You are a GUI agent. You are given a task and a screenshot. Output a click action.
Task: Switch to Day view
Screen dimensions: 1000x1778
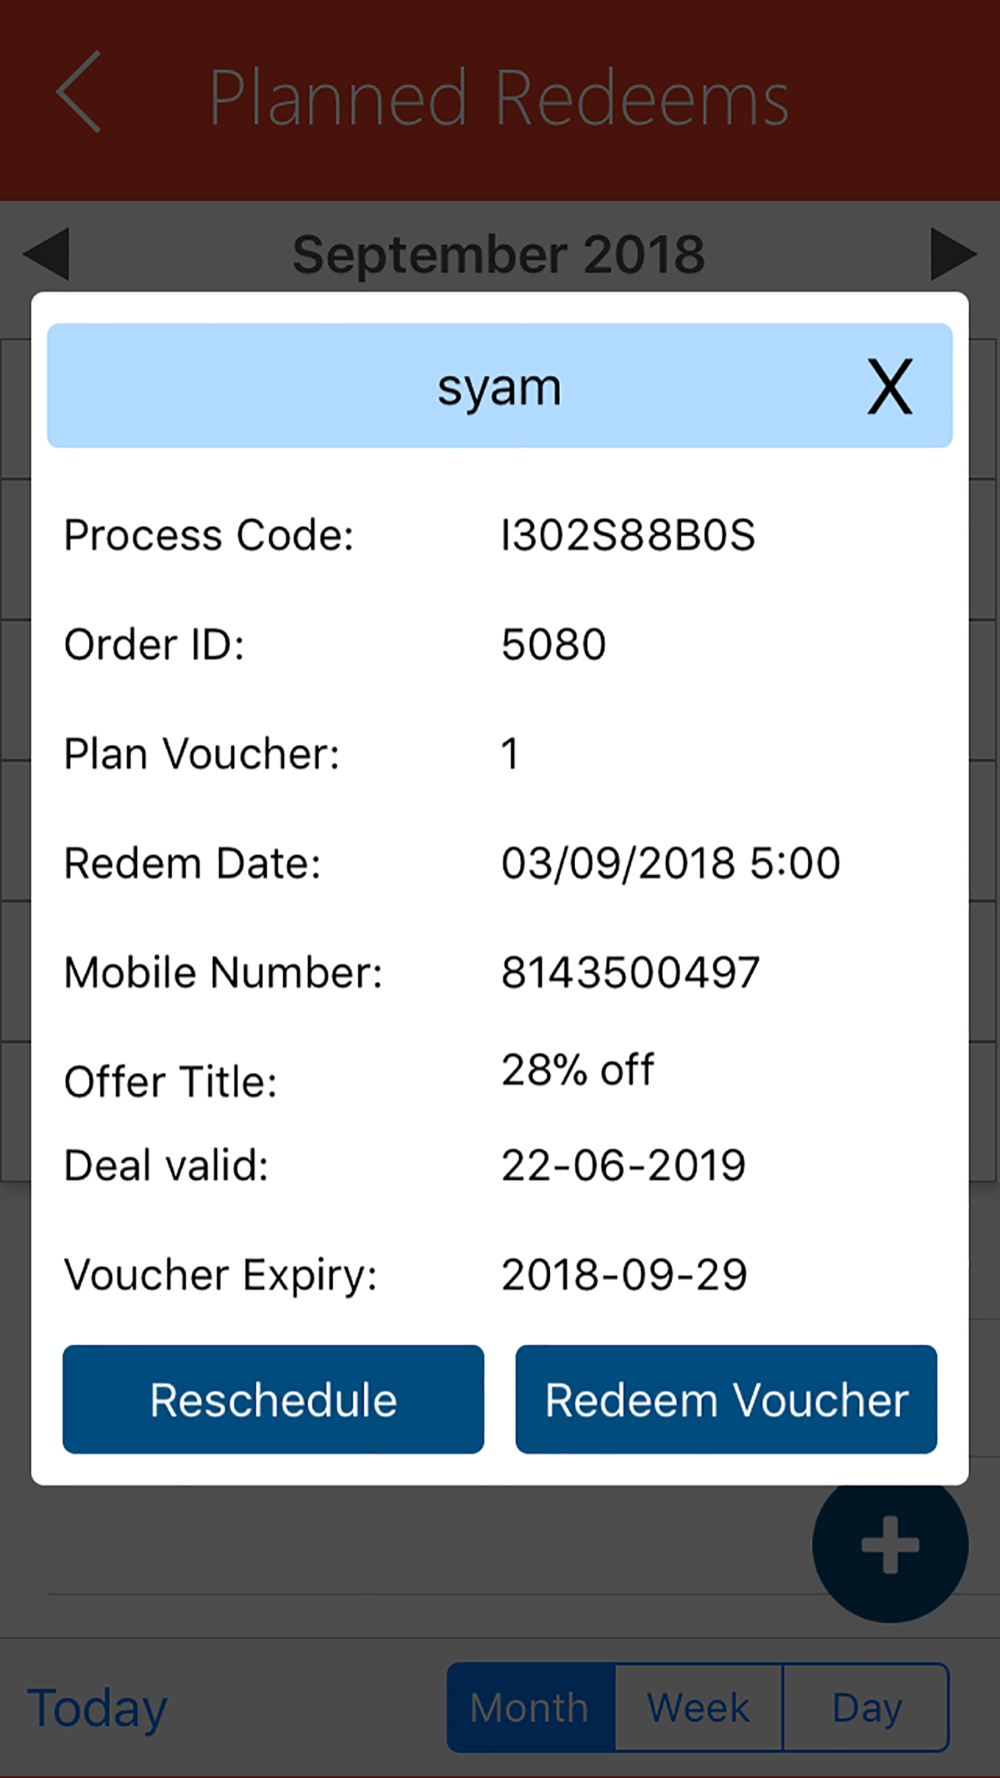(x=866, y=1708)
